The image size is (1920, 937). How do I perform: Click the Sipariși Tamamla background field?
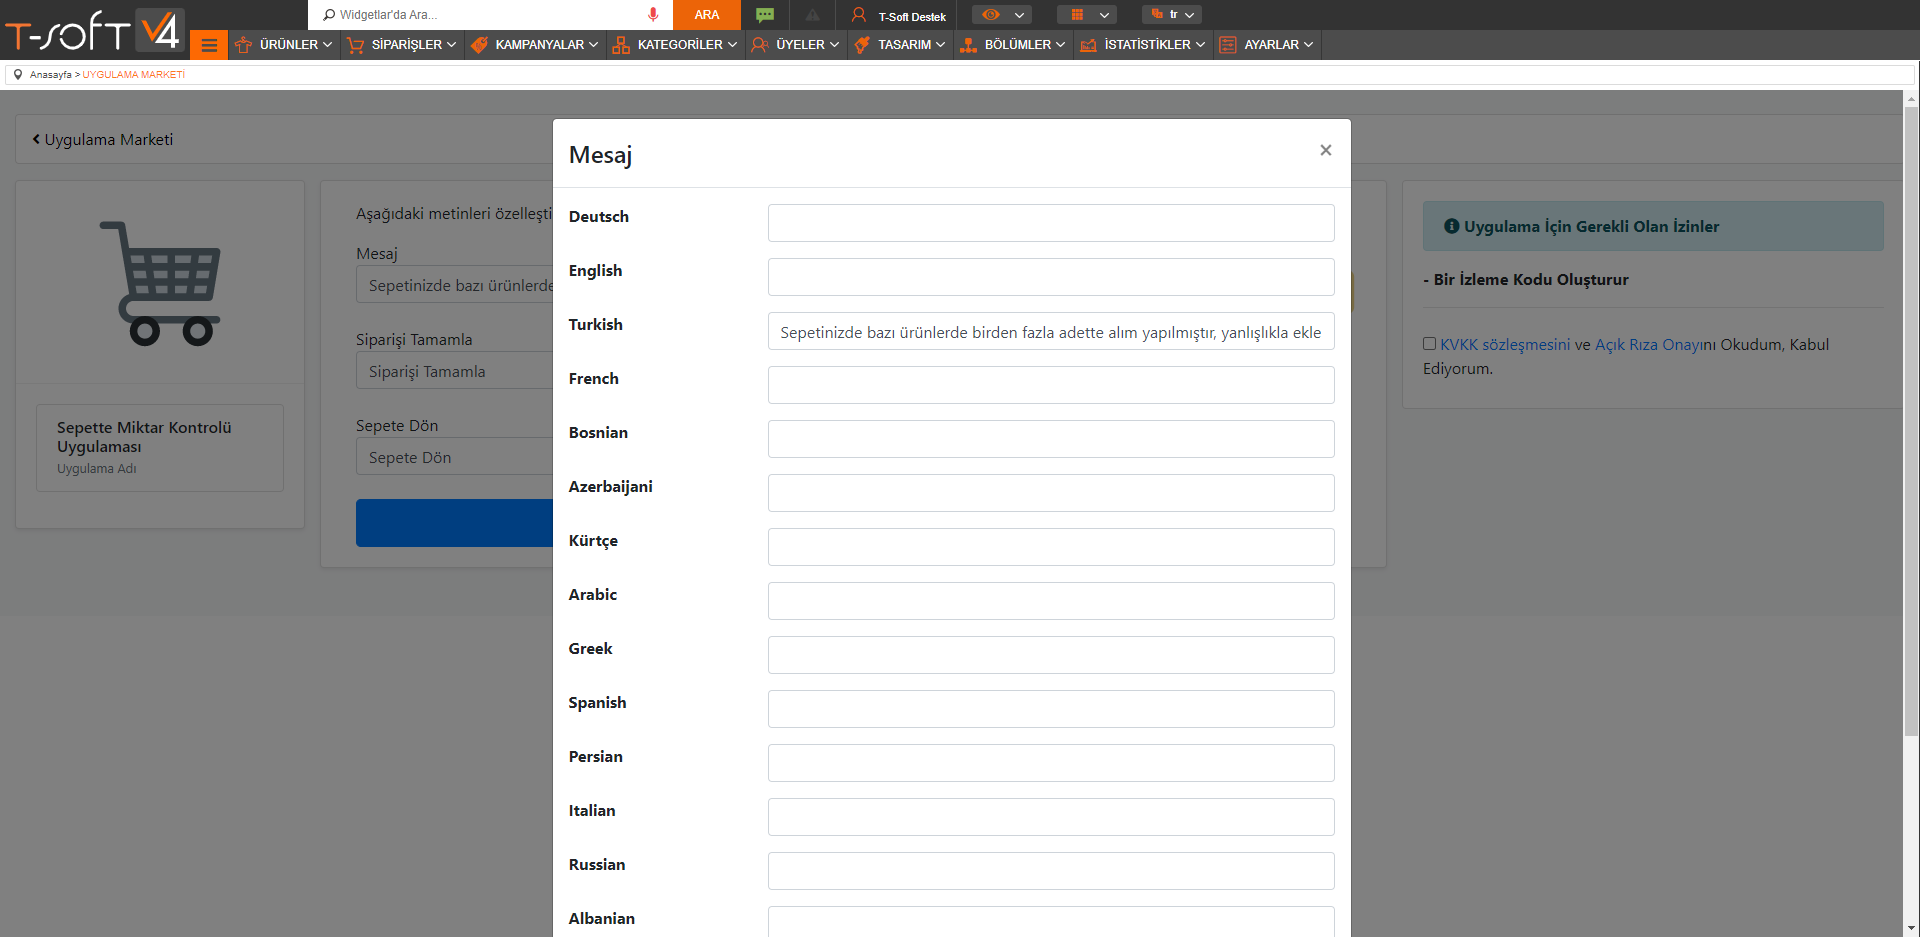[455, 371]
